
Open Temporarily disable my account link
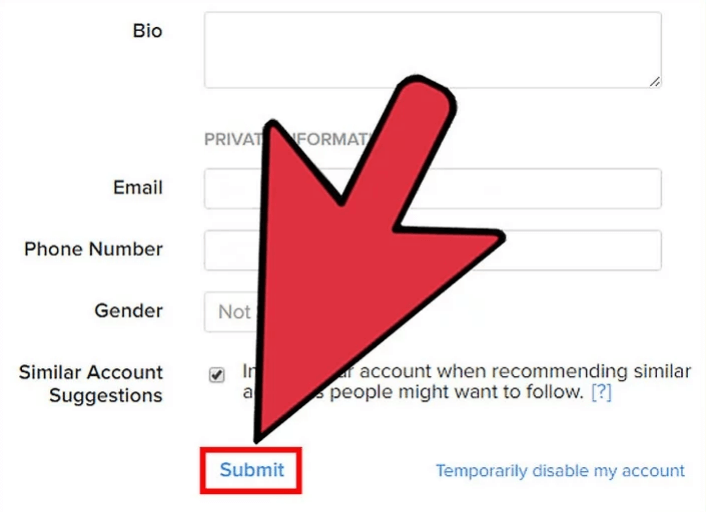(x=560, y=470)
